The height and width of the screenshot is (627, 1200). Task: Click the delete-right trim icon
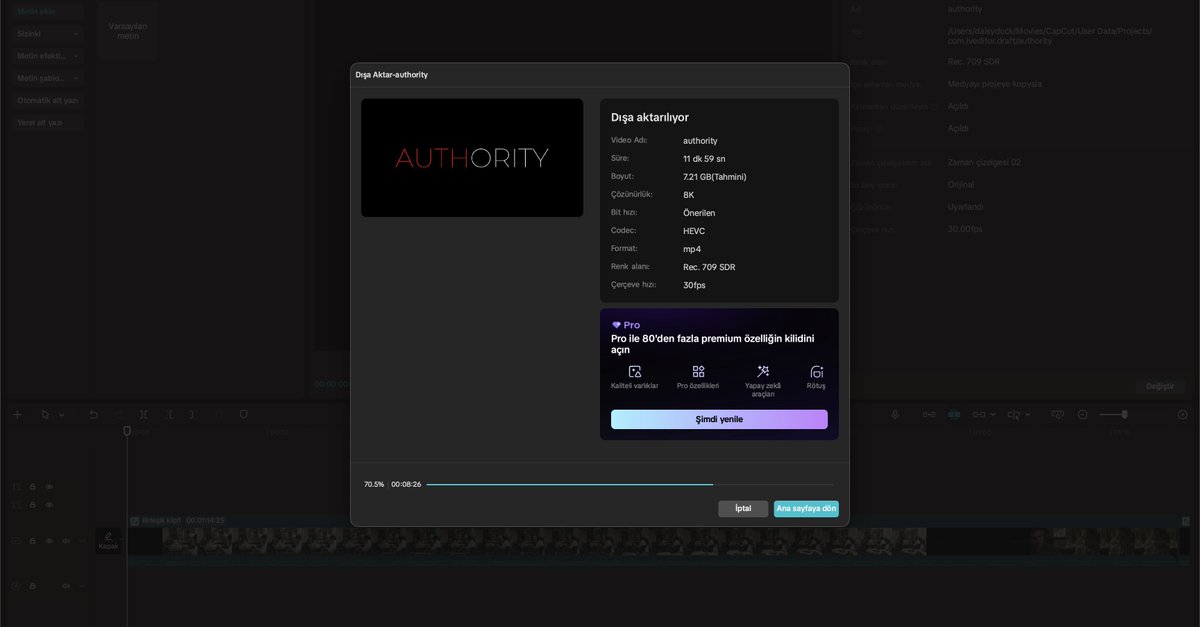(x=192, y=414)
